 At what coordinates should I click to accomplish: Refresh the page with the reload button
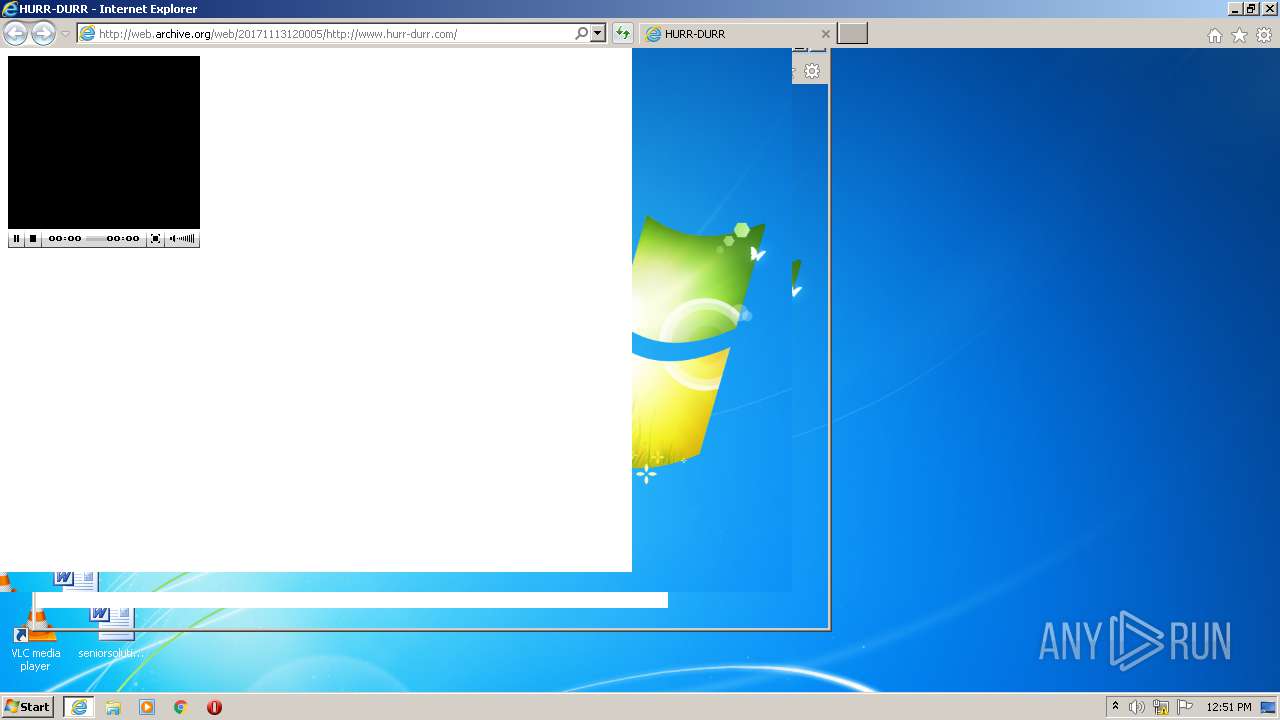point(623,33)
